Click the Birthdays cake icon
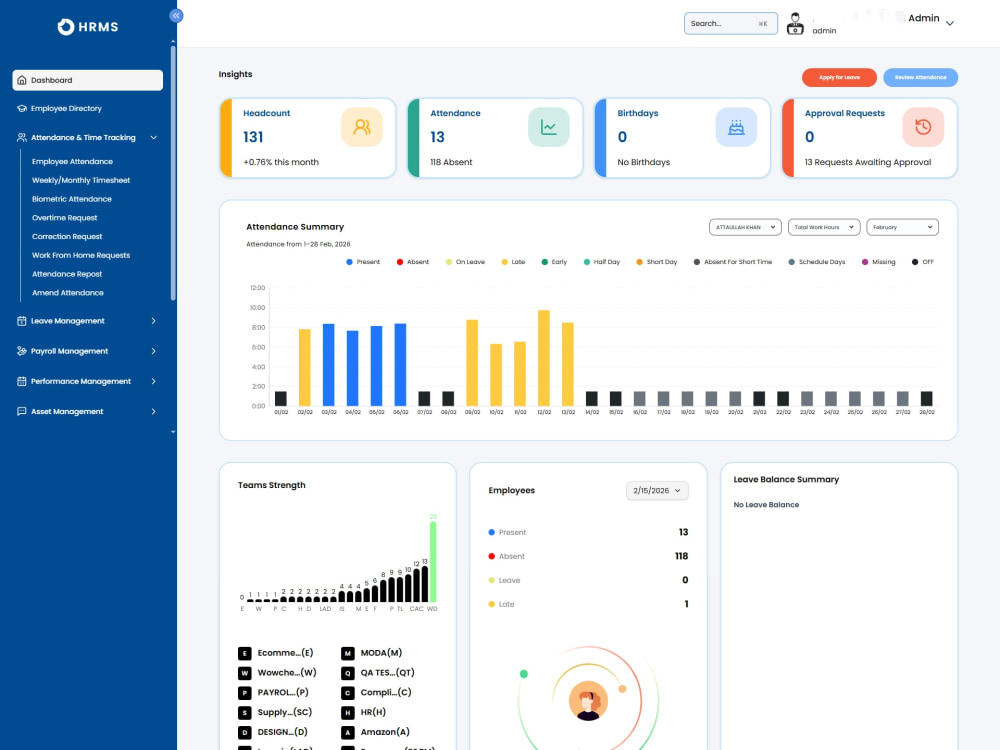This screenshot has width=1000, height=750. (x=736, y=127)
